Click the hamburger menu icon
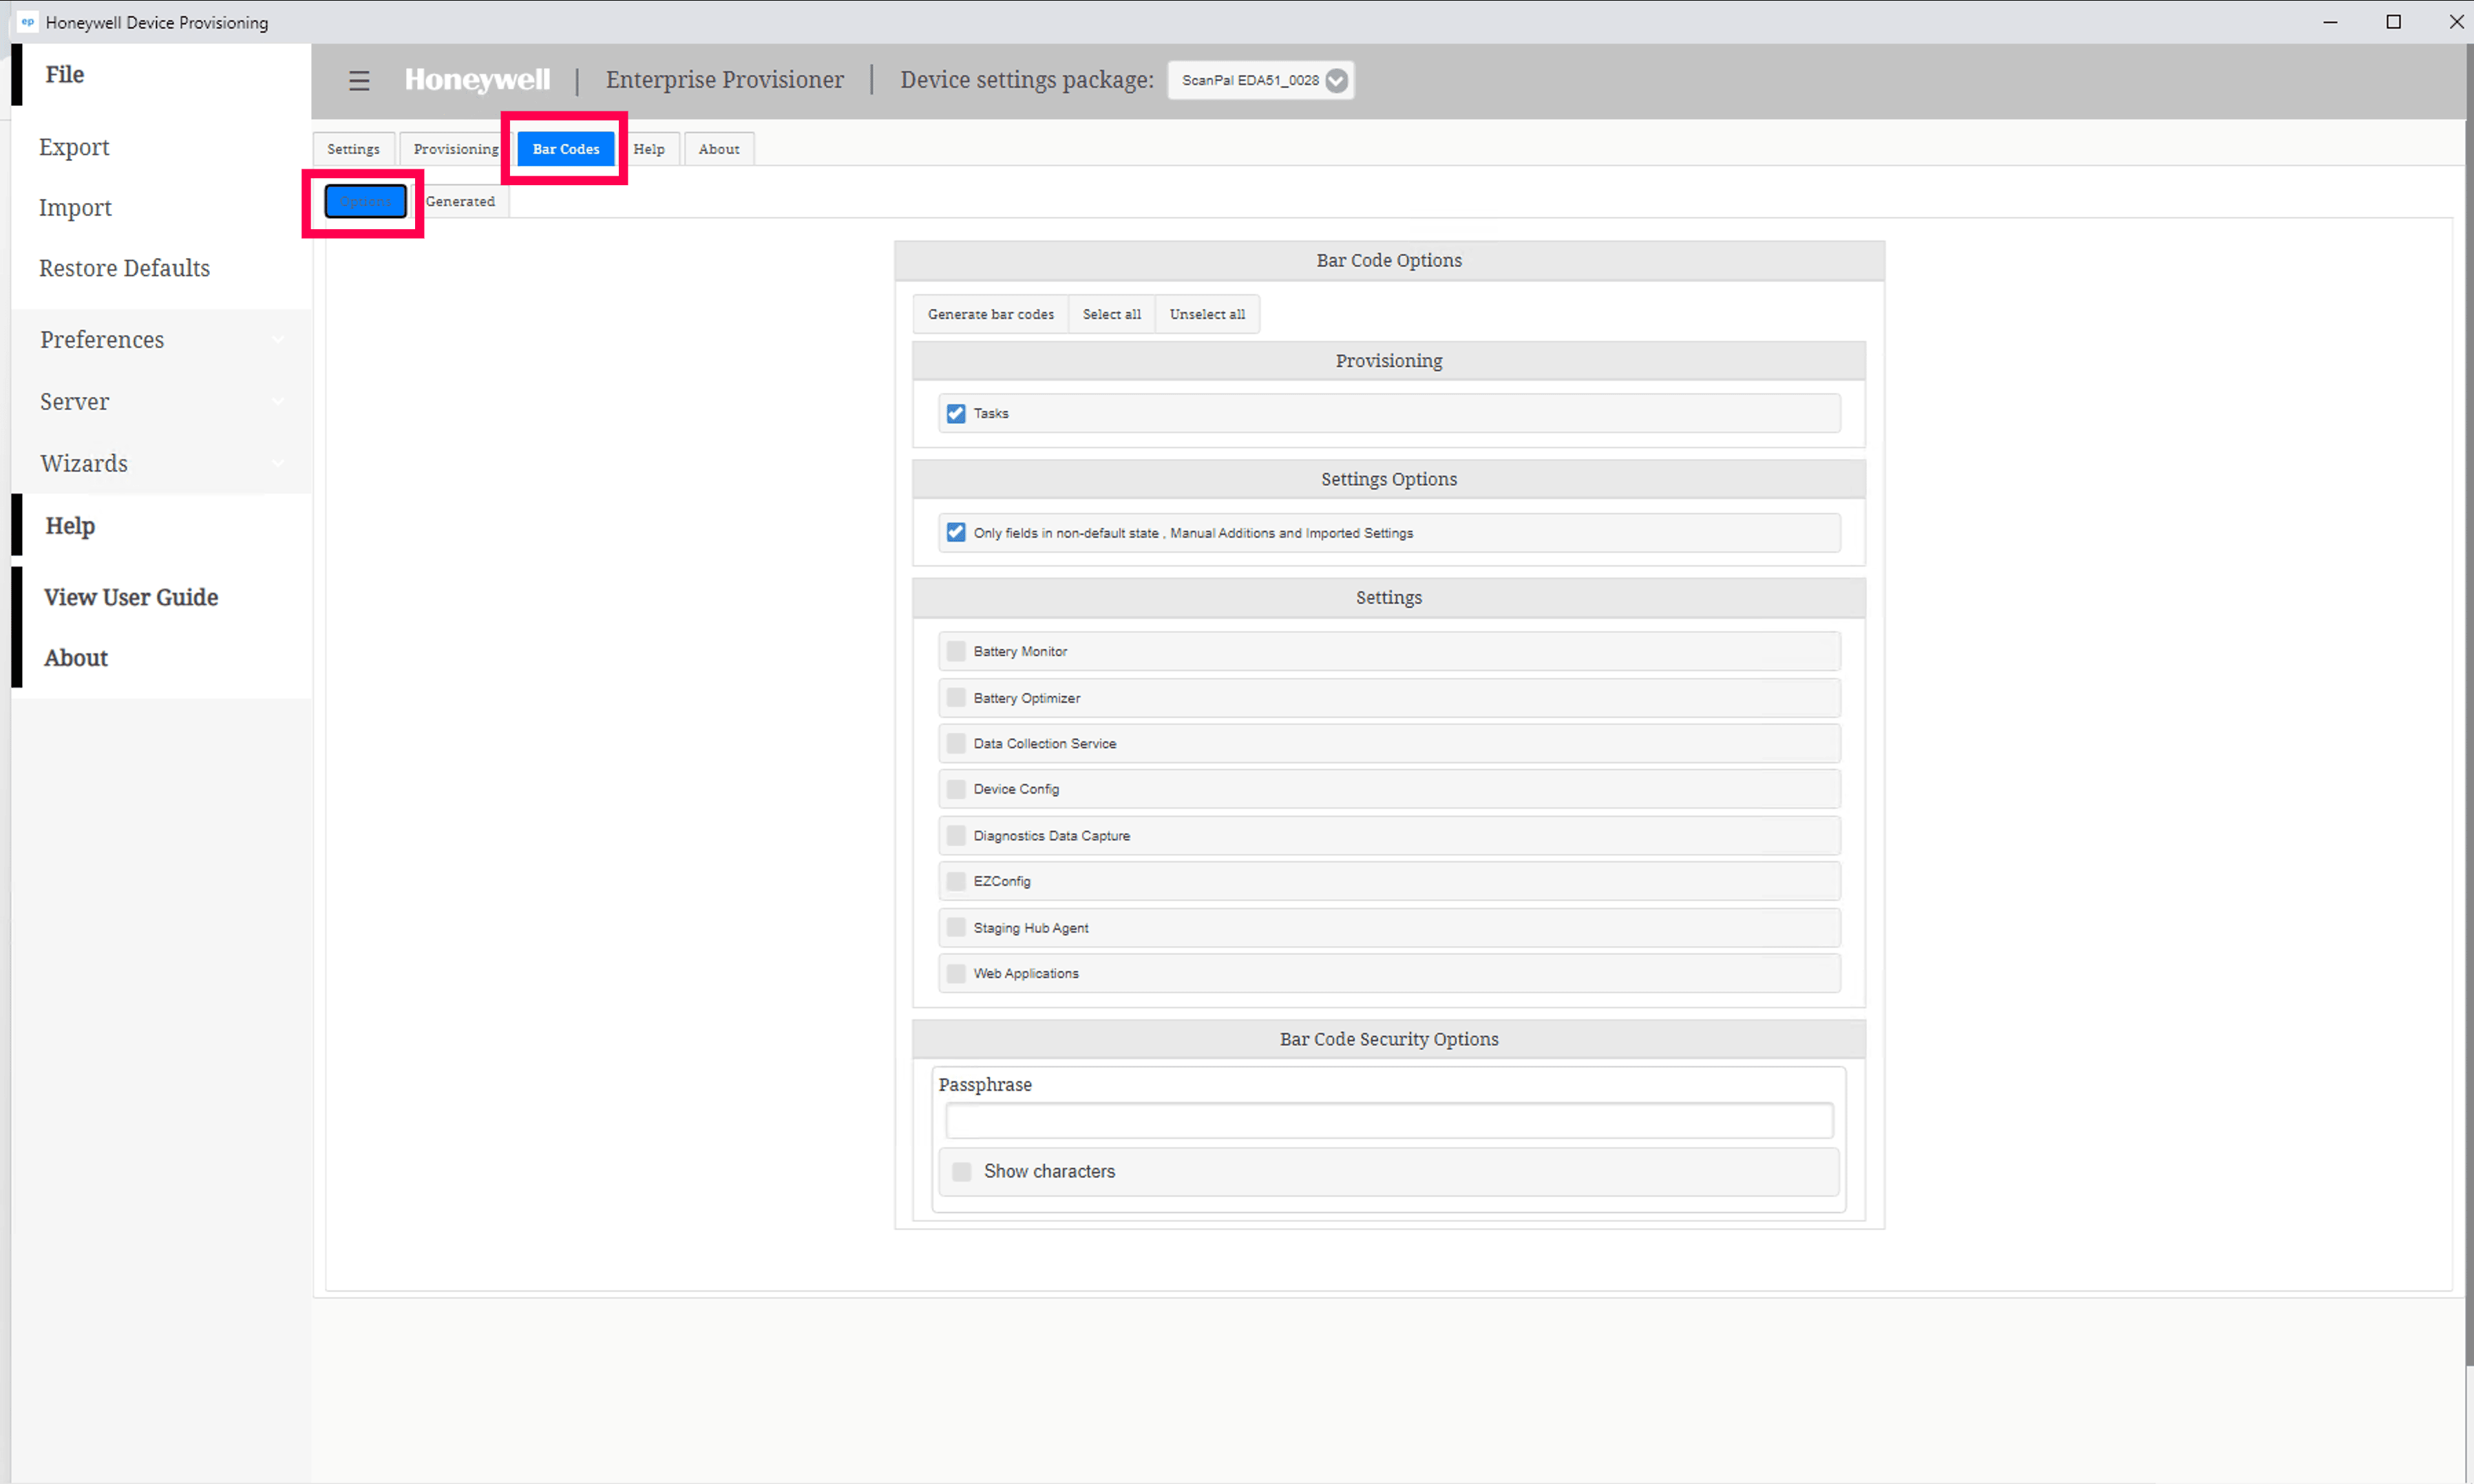Image resolution: width=2474 pixels, height=1484 pixels. (359, 81)
